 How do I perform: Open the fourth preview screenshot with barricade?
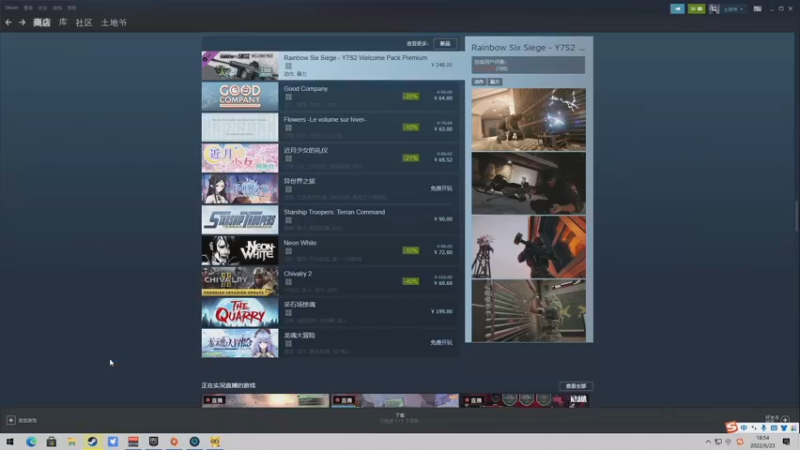pos(529,311)
